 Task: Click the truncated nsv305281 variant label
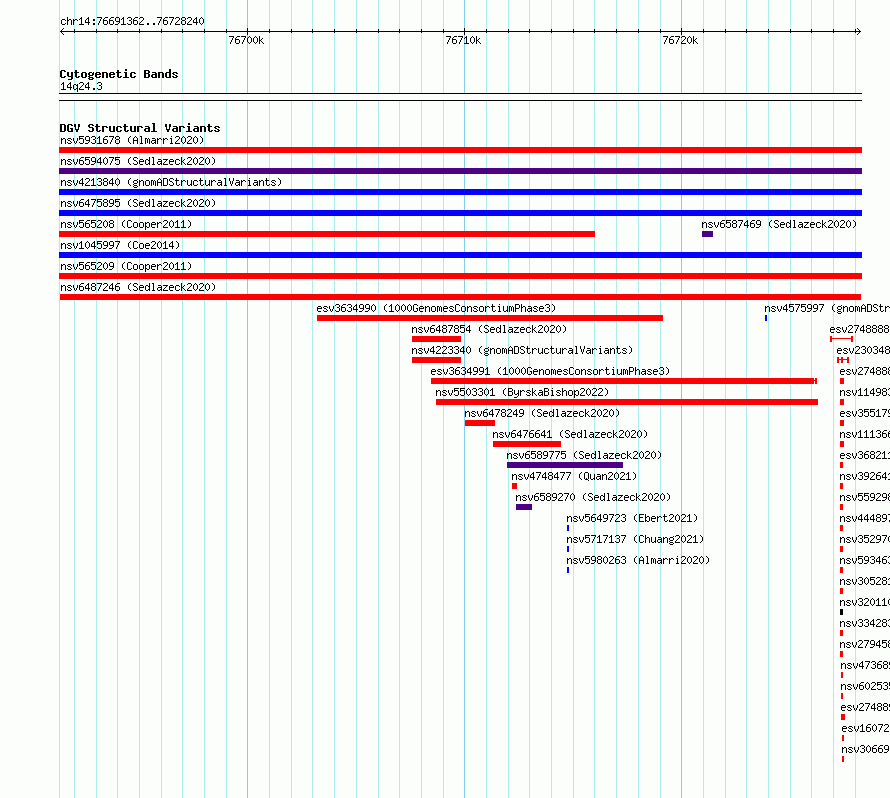[x=864, y=581]
